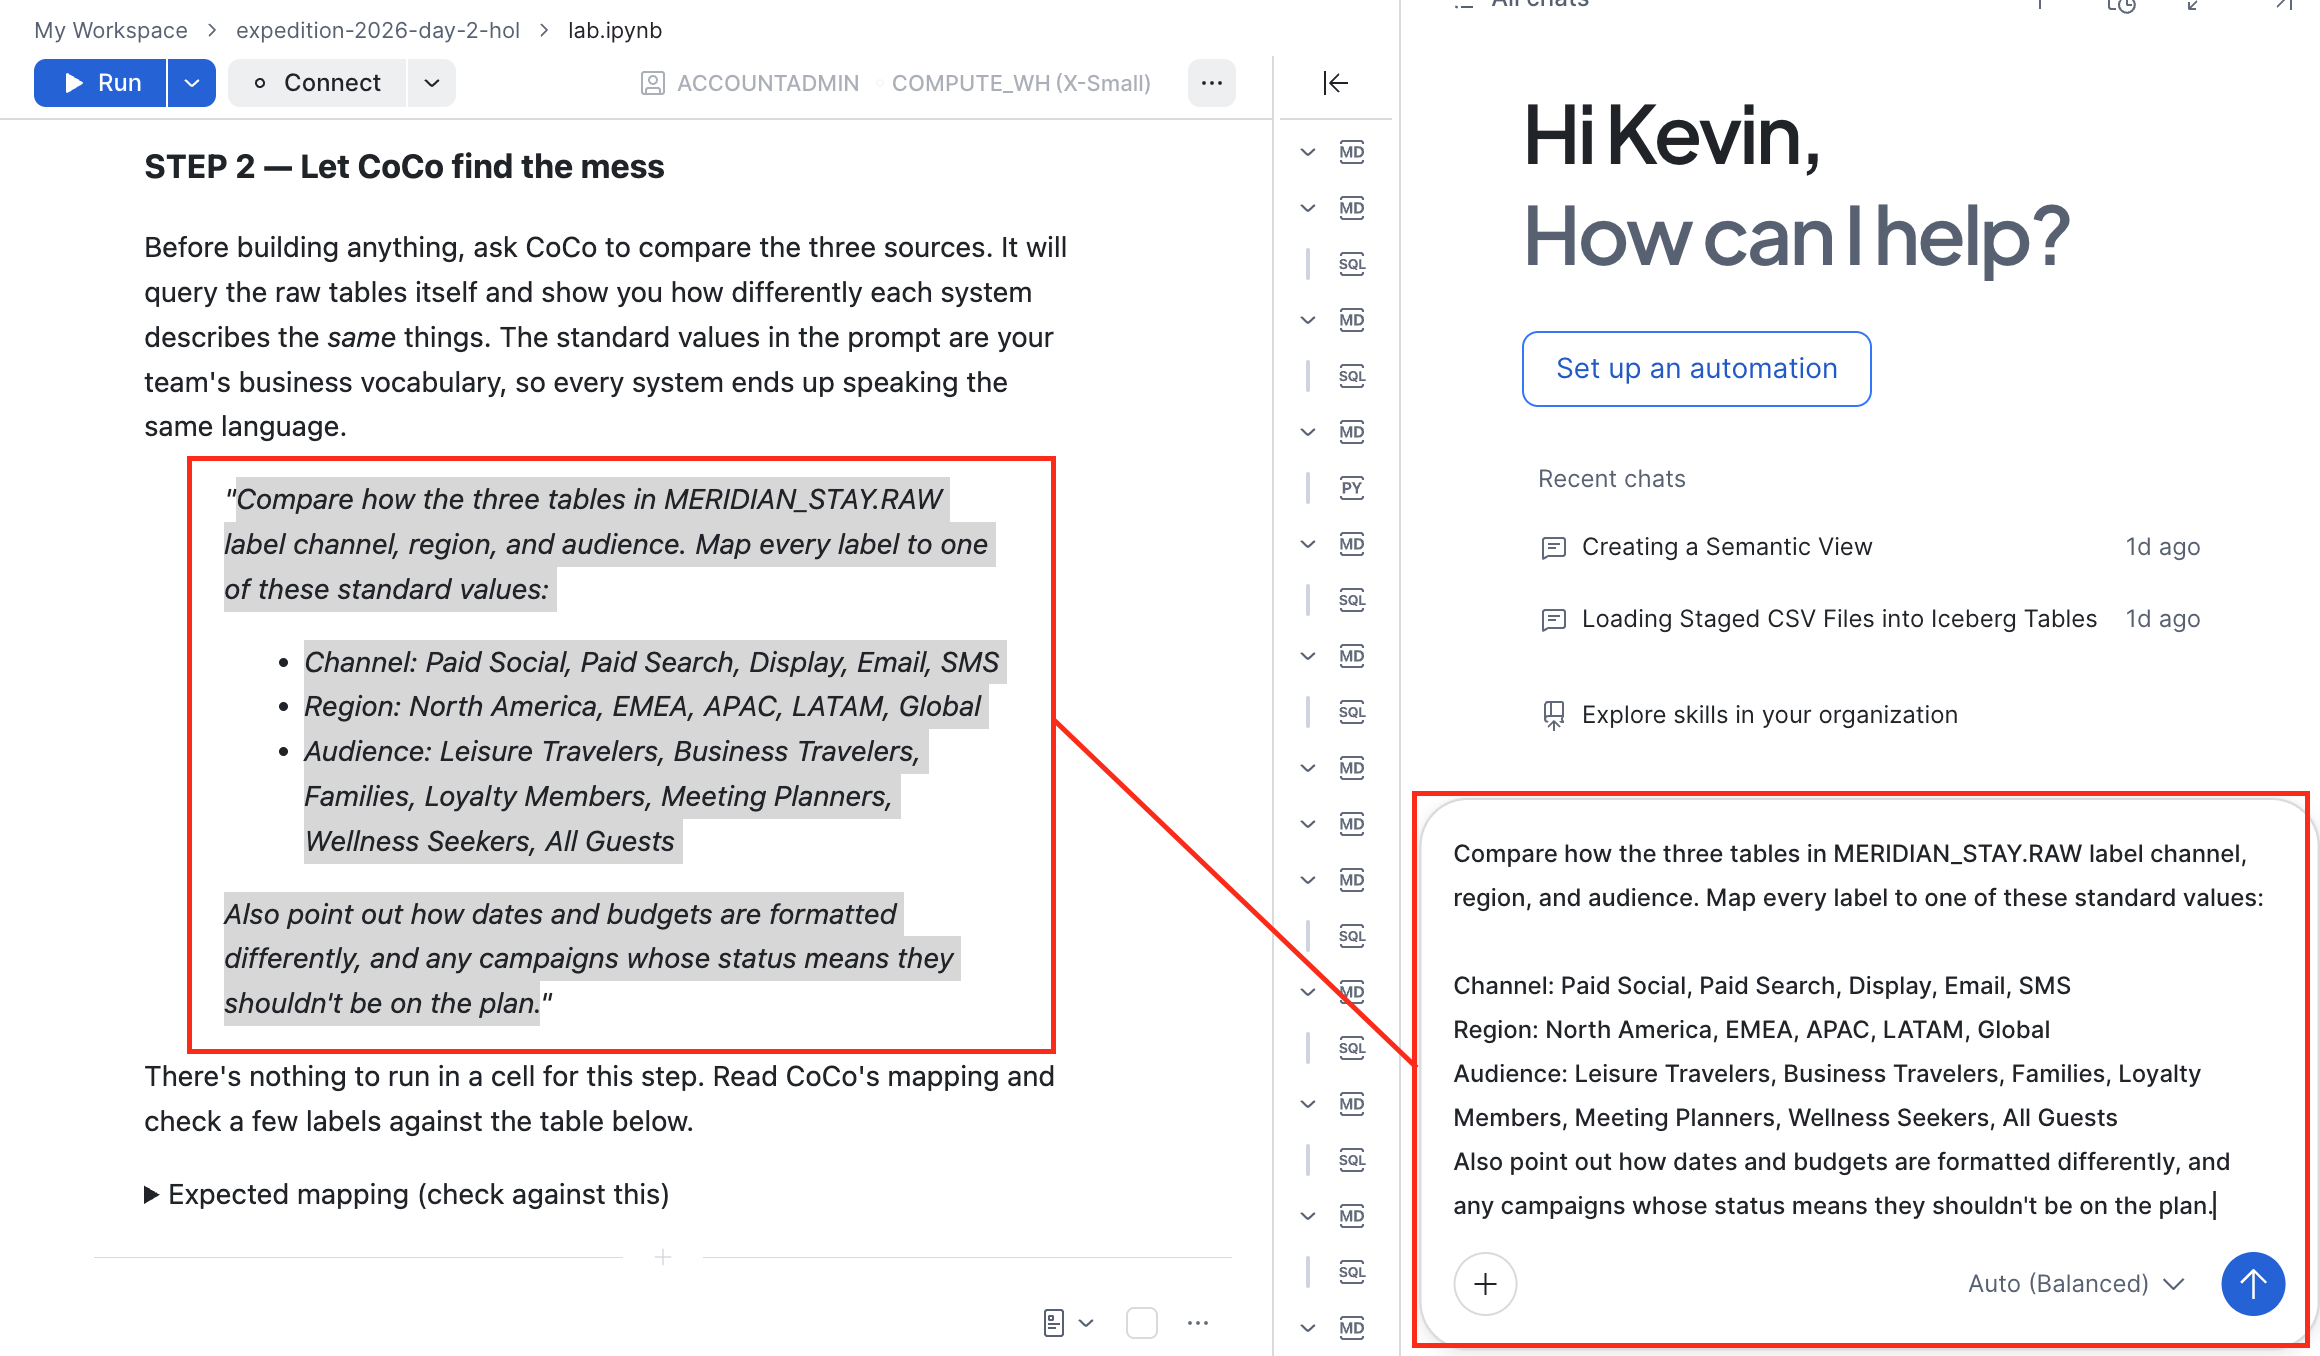Screen dimensions: 2320x1356
Task: Open the bottom cell's three-dot options menu
Action: (1198, 1323)
